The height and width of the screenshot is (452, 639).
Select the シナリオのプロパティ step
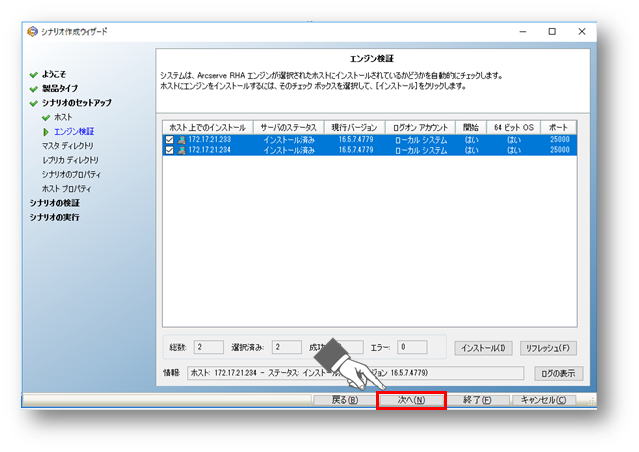71,174
